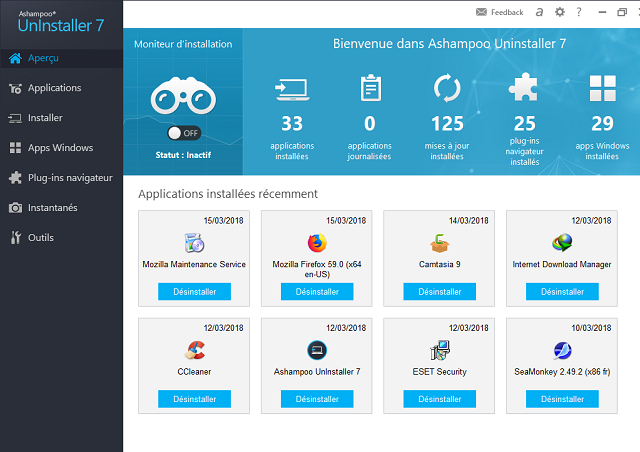Click the Statut : Inactif label
The height and width of the screenshot is (452, 640).
click(183, 155)
